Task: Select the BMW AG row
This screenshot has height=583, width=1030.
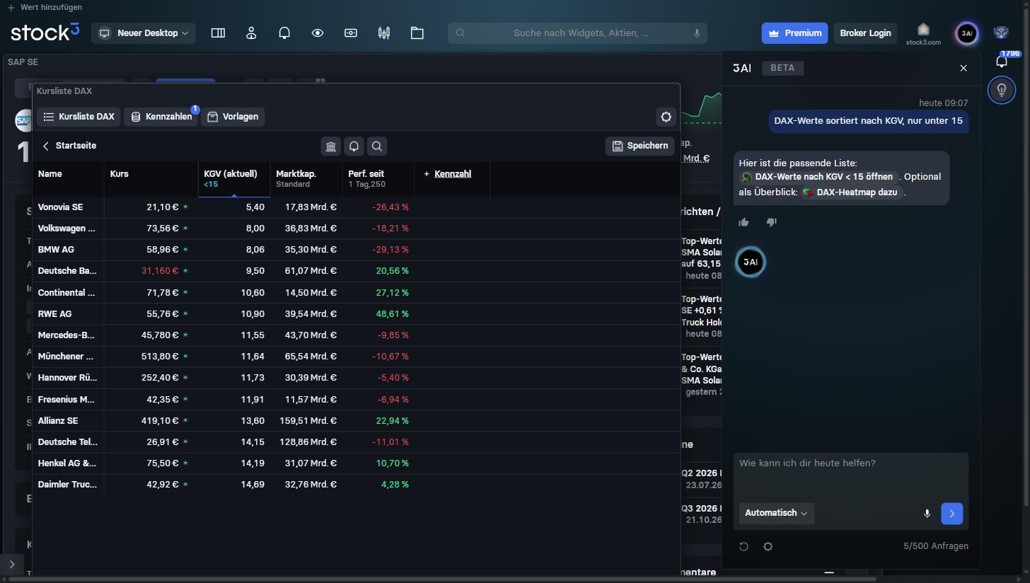Action: [356, 249]
